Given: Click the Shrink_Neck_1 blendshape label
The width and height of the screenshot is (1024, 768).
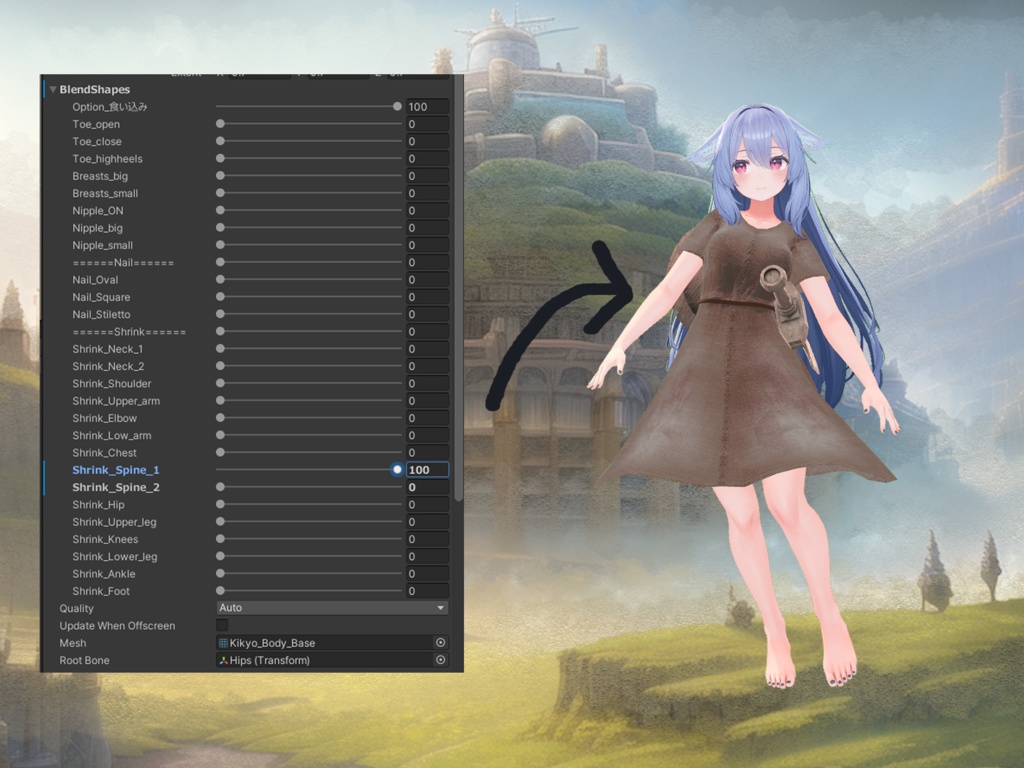Looking at the screenshot, I should point(109,349).
